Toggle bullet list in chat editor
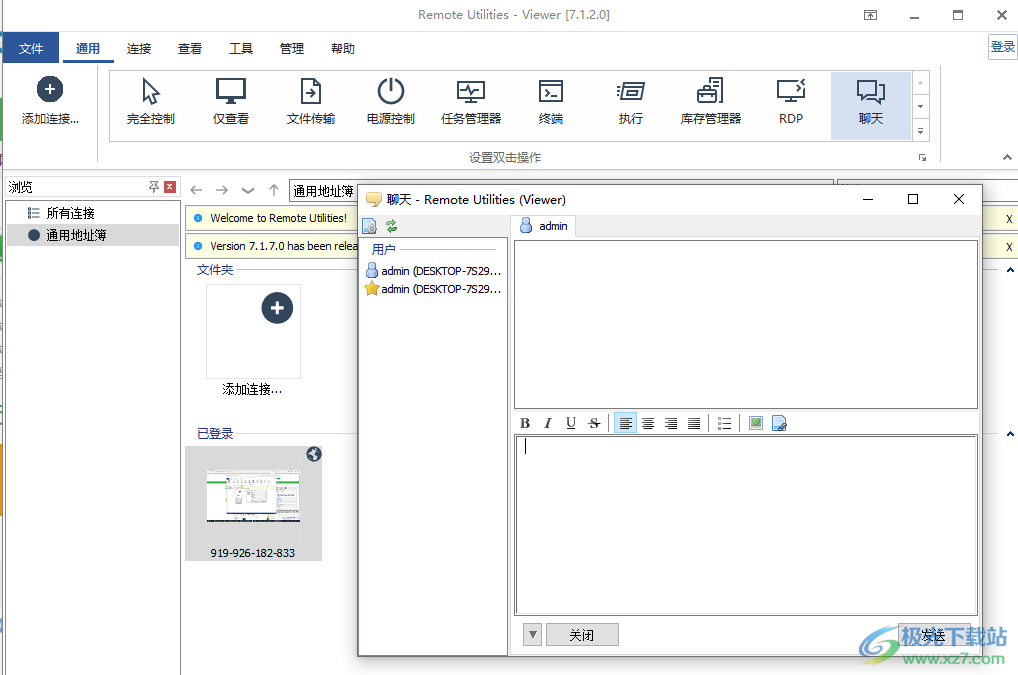The width and height of the screenshot is (1018, 675). [725, 423]
